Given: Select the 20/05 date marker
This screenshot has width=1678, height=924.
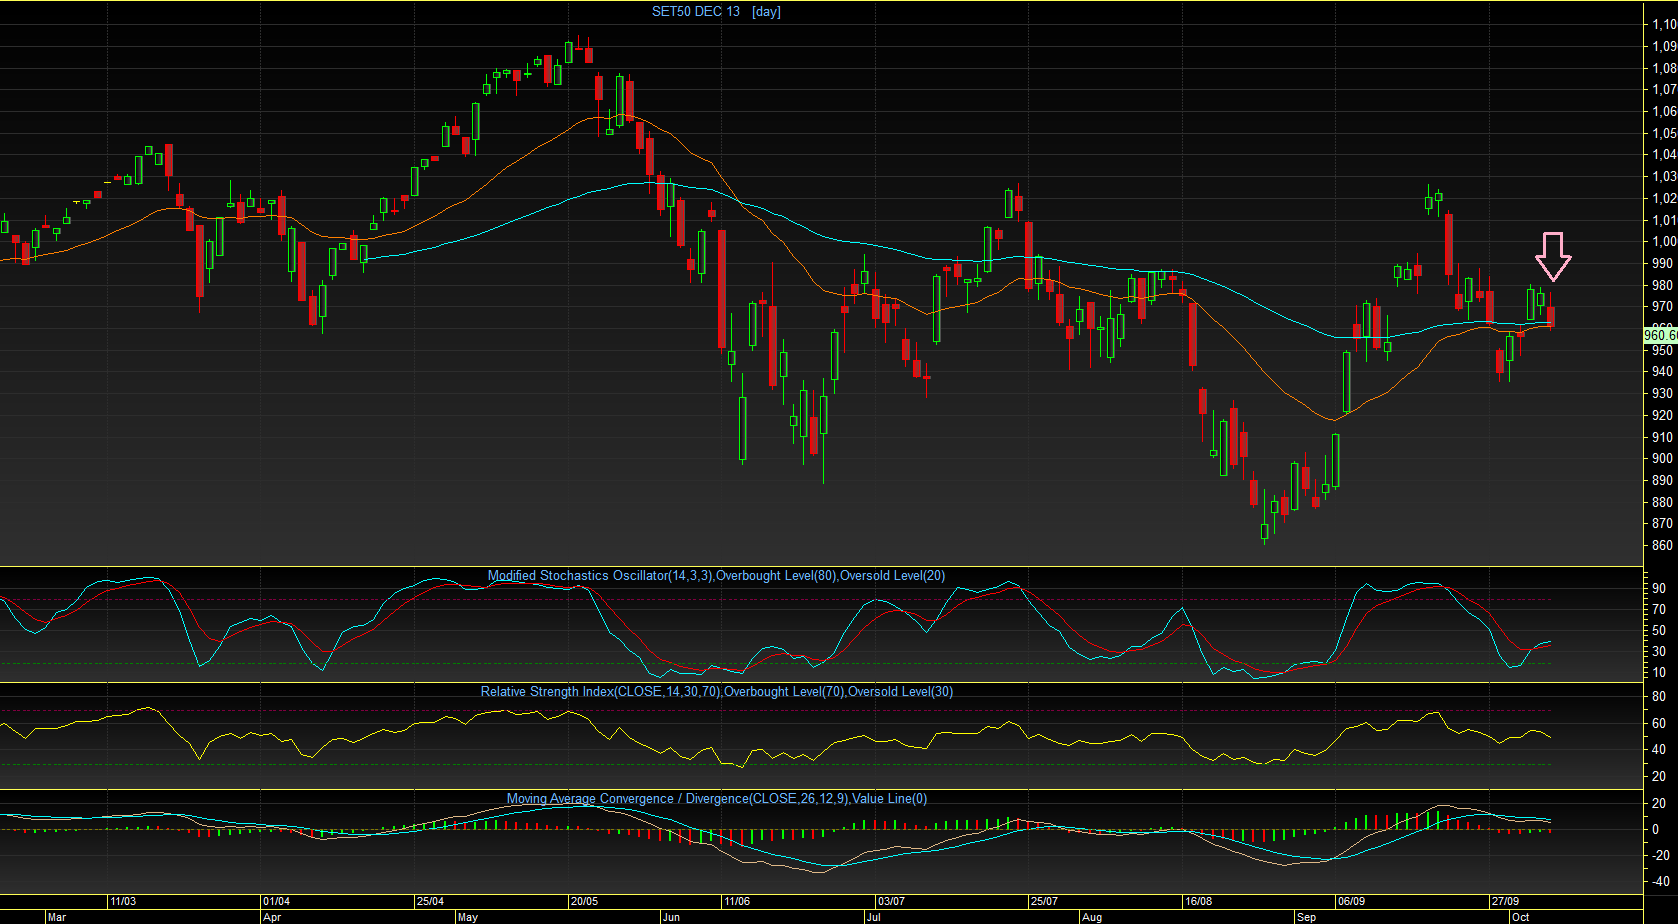Looking at the screenshot, I should 584,901.
